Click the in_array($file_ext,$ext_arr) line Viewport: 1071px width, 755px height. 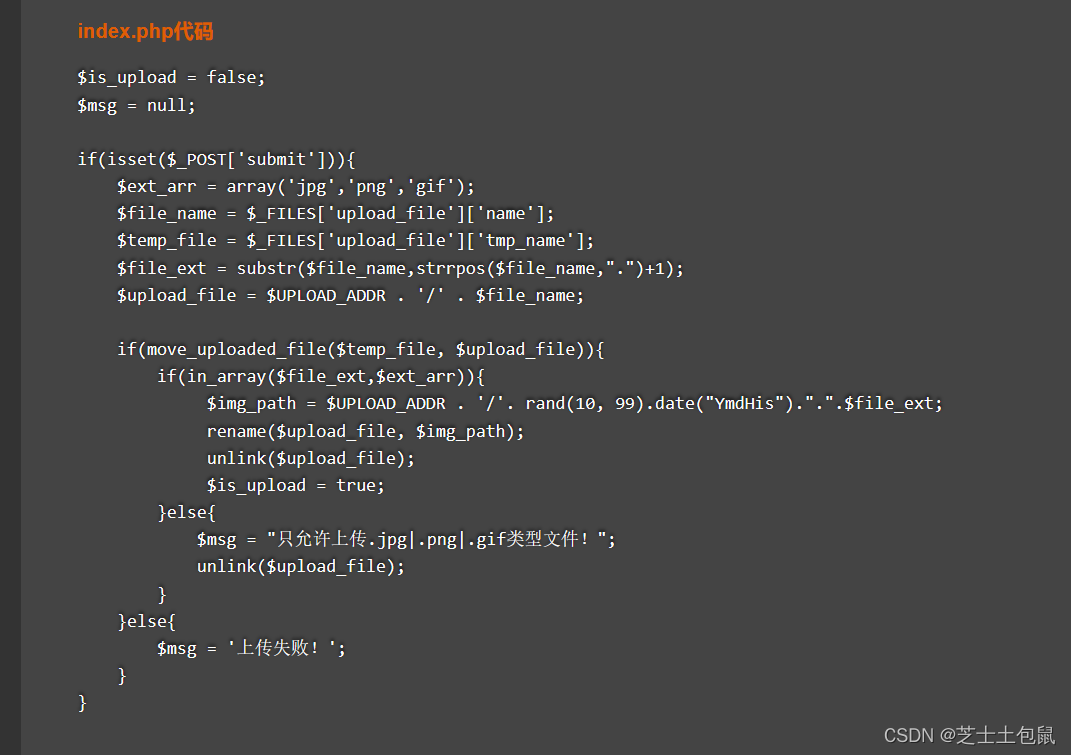click(x=320, y=377)
